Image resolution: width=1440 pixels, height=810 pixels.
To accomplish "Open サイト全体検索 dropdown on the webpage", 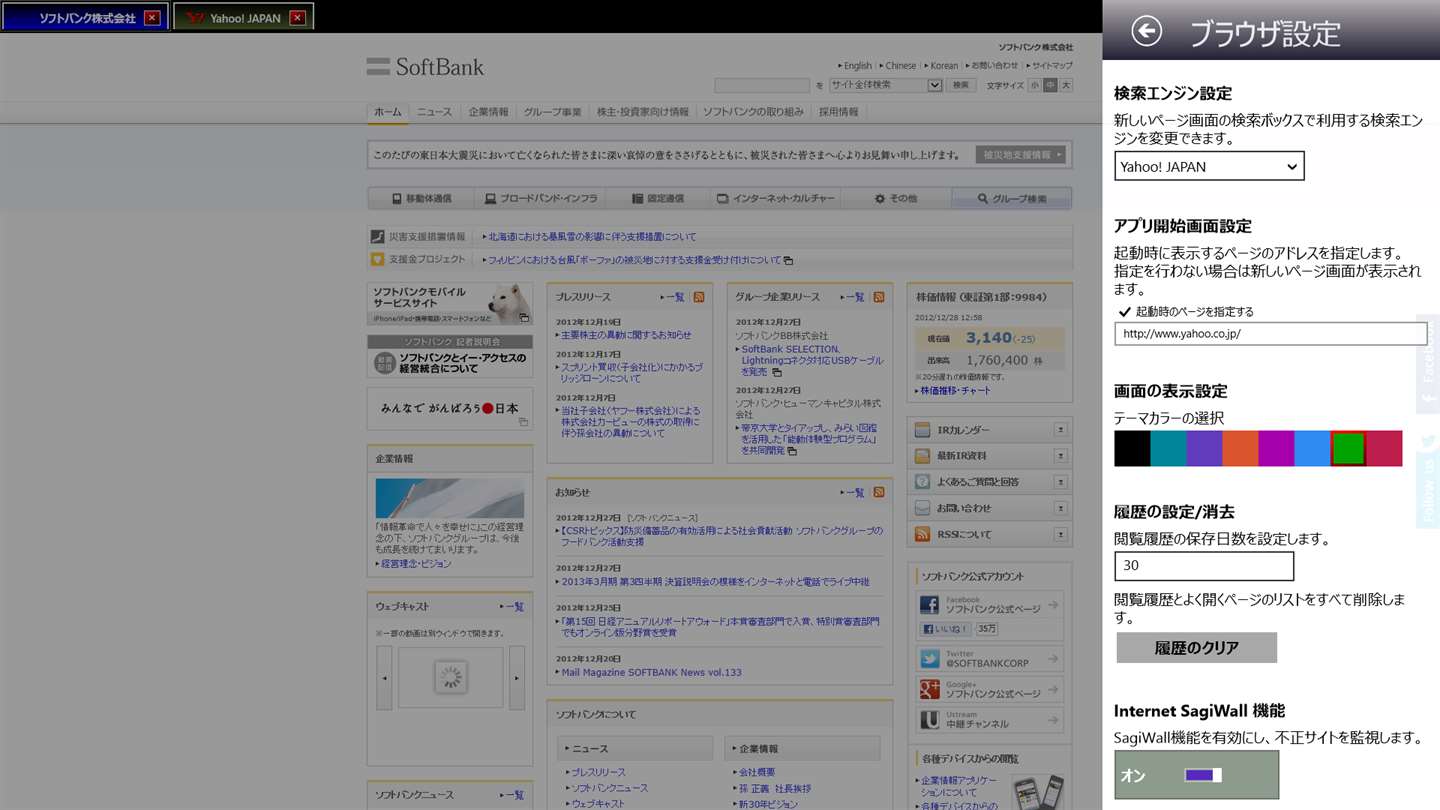I will pyautogui.click(x=886, y=85).
